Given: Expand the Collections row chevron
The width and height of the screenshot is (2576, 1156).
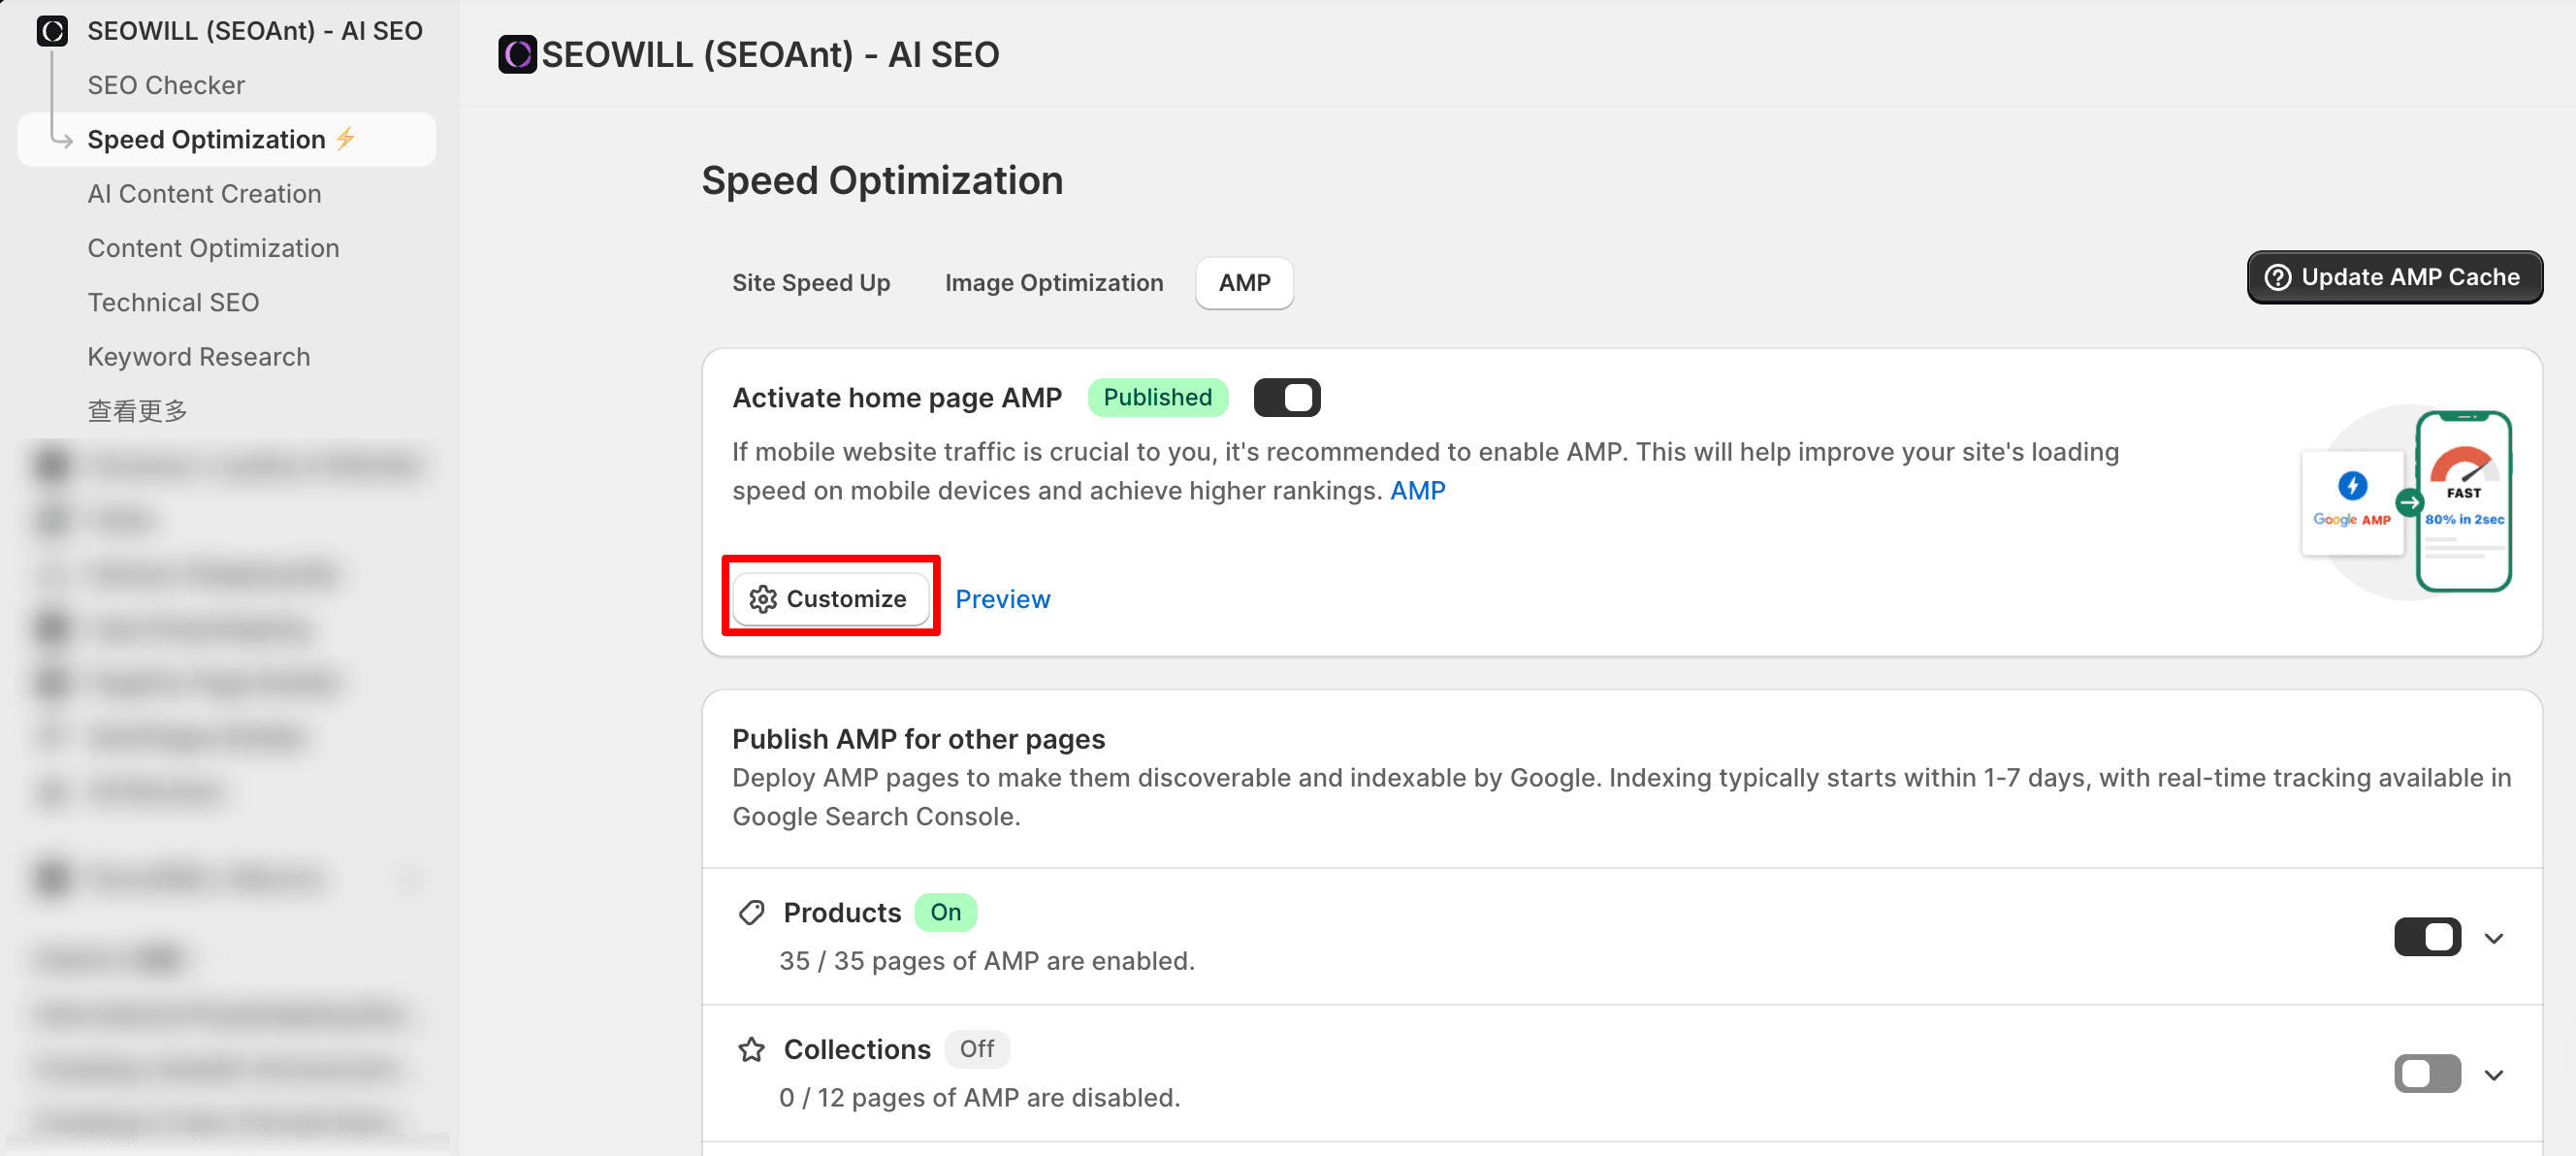Looking at the screenshot, I should tap(2493, 1075).
